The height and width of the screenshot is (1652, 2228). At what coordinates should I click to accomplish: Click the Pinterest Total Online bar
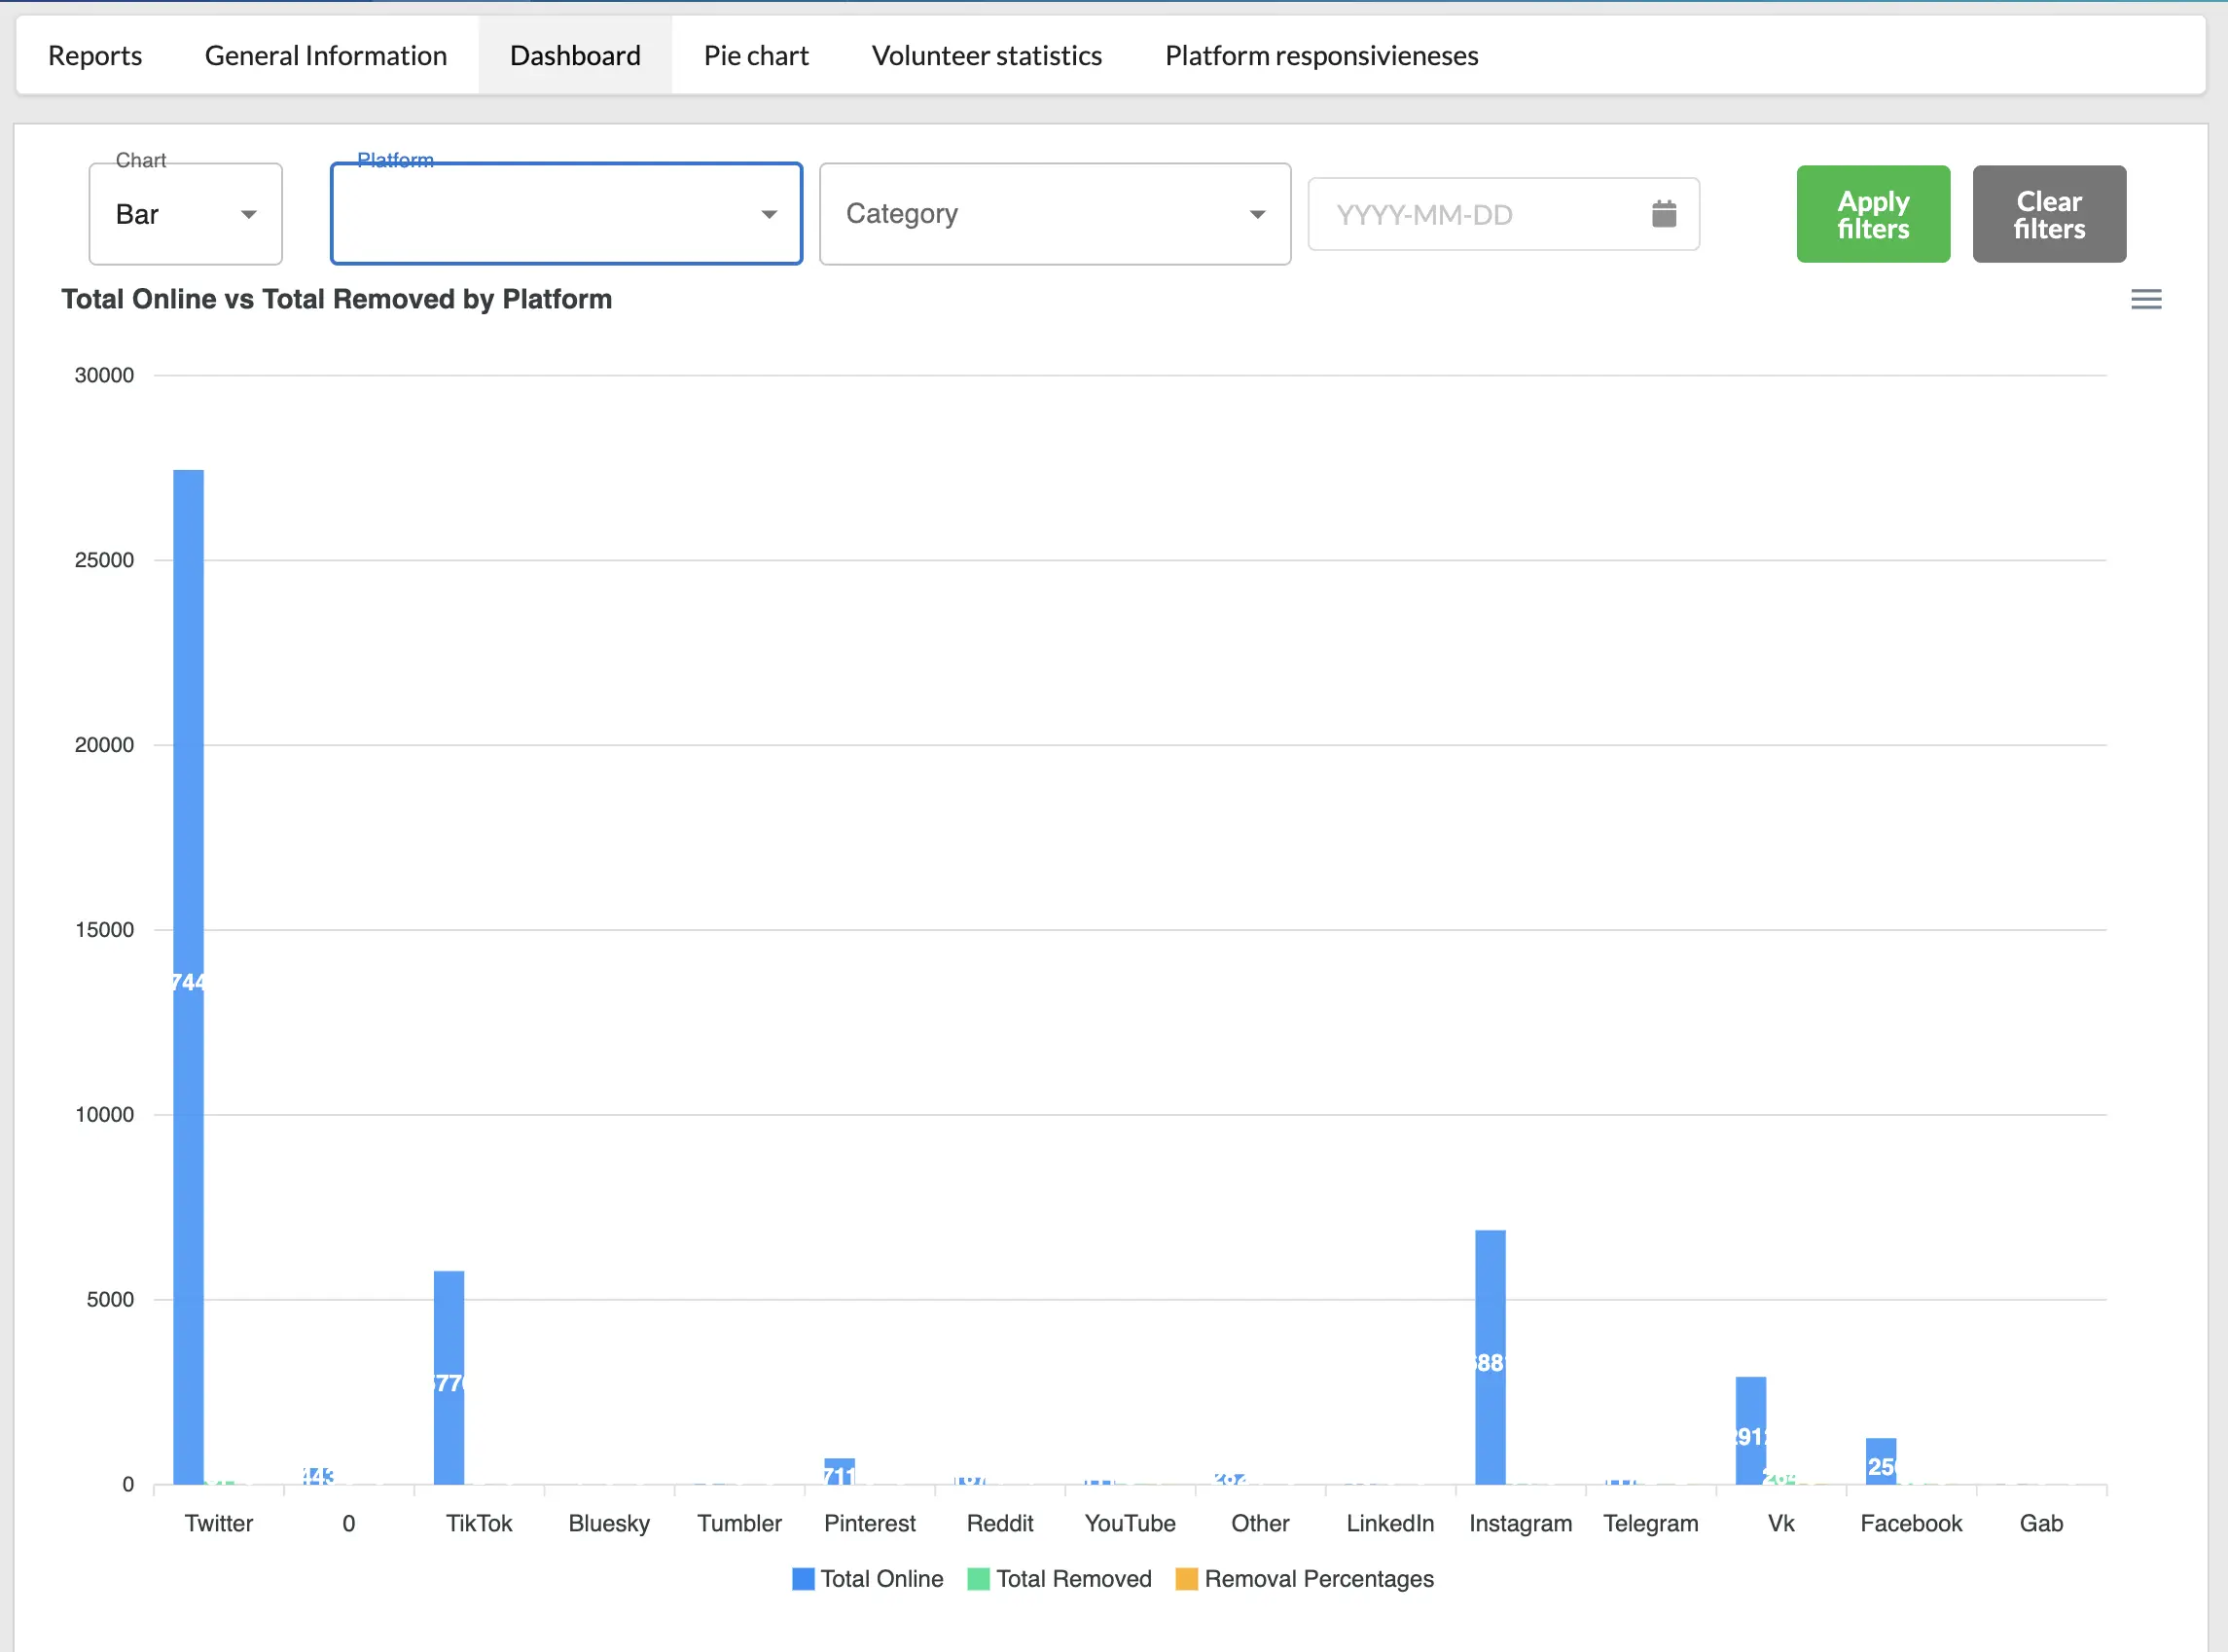coord(839,1471)
